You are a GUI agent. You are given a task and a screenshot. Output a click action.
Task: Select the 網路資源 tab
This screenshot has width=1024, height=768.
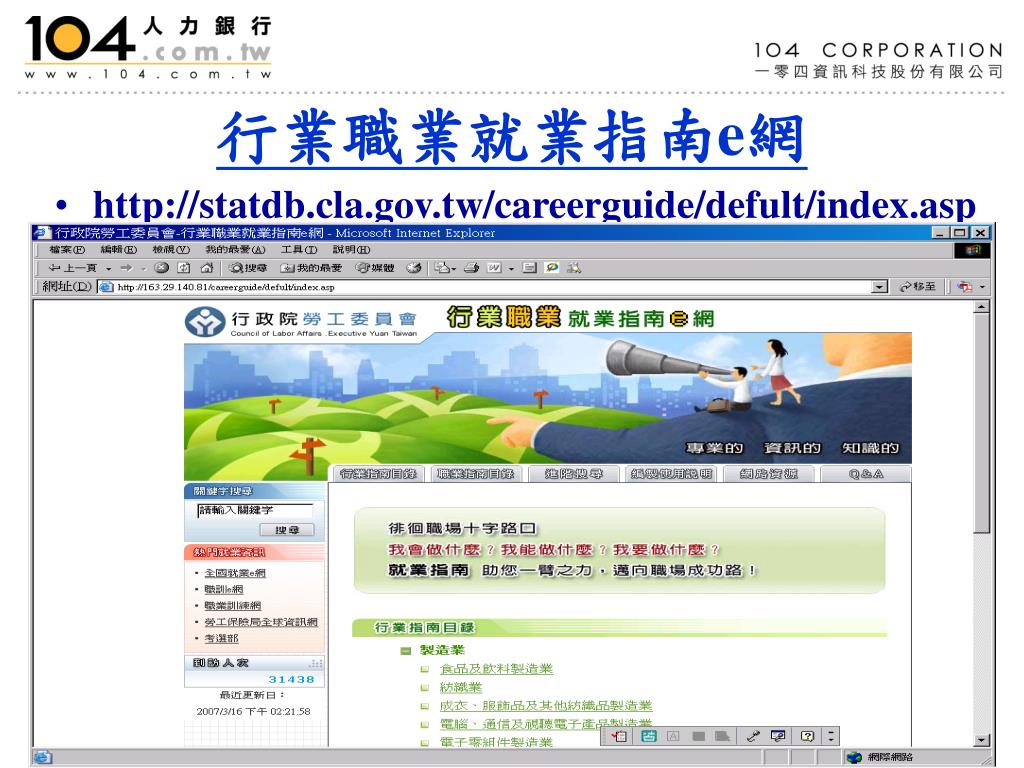tap(769, 473)
